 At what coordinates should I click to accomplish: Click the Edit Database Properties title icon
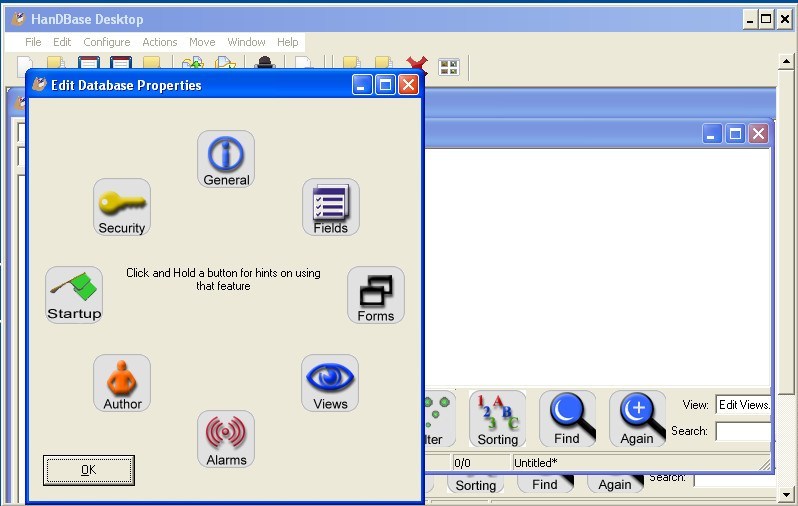[x=39, y=84]
